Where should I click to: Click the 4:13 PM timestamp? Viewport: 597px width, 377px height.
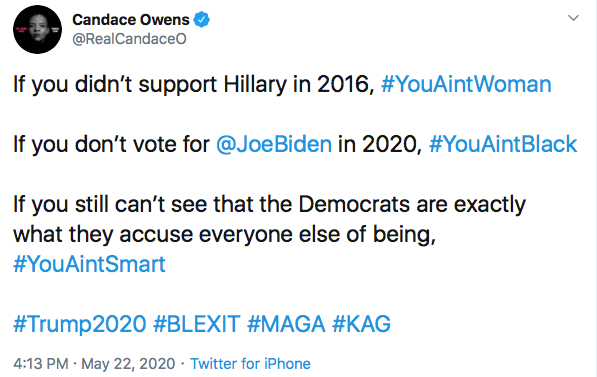[x=41, y=364]
